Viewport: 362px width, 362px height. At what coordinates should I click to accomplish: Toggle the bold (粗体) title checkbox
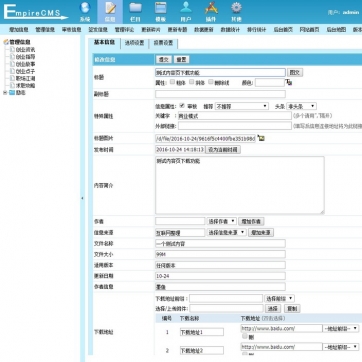[172, 82]
